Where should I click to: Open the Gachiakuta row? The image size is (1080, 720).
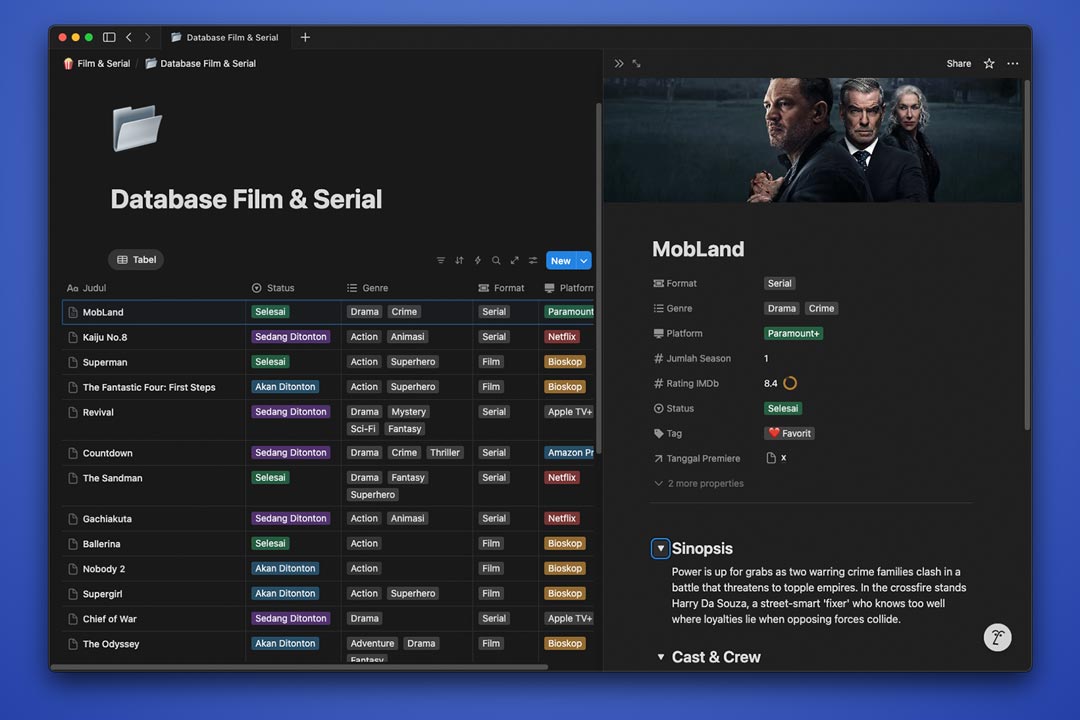107,519
